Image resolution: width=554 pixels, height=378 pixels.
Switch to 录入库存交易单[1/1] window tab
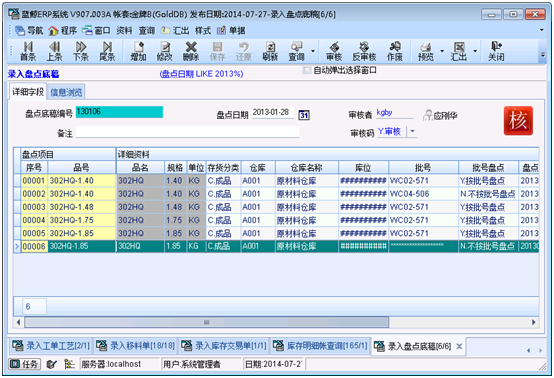coord(224,345)
